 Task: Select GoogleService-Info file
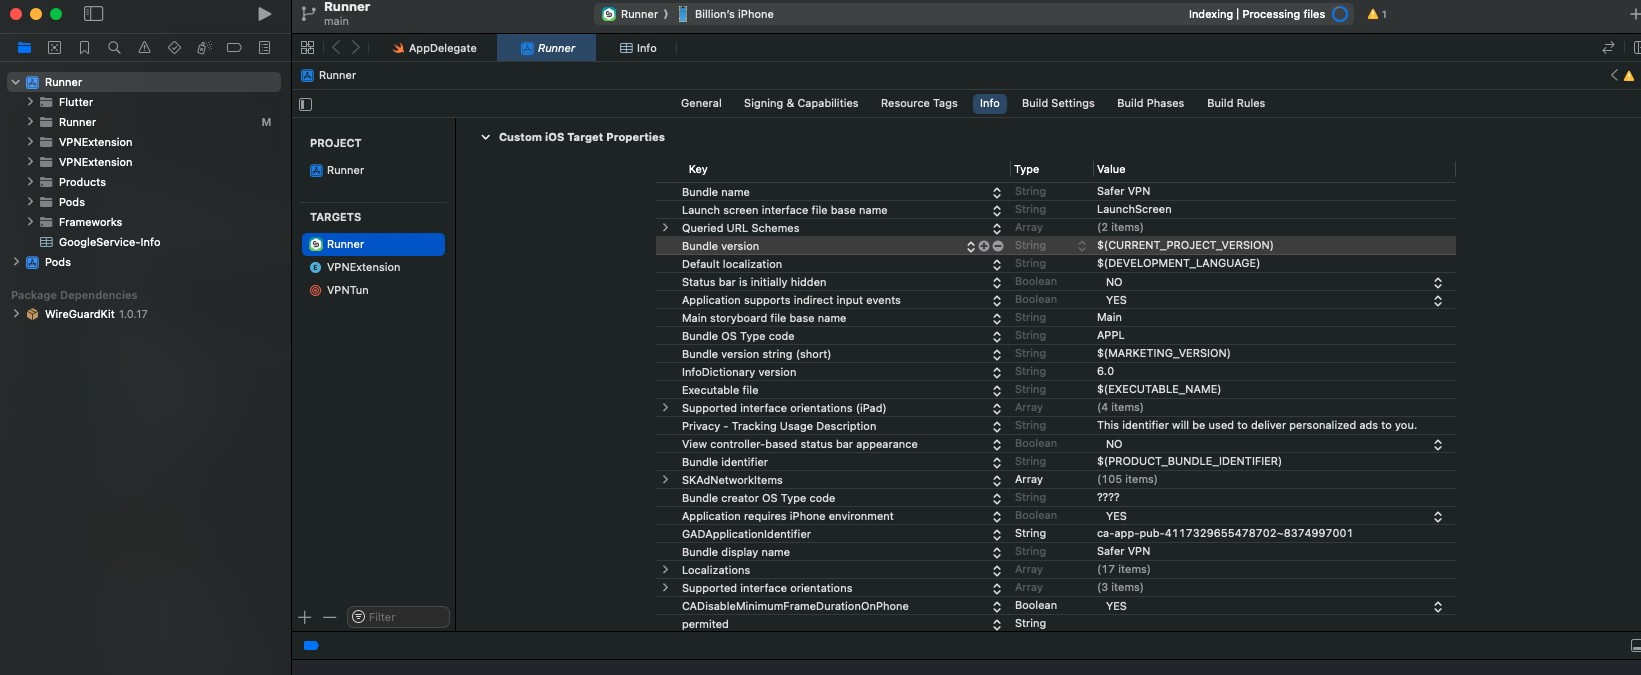(109, 242)
